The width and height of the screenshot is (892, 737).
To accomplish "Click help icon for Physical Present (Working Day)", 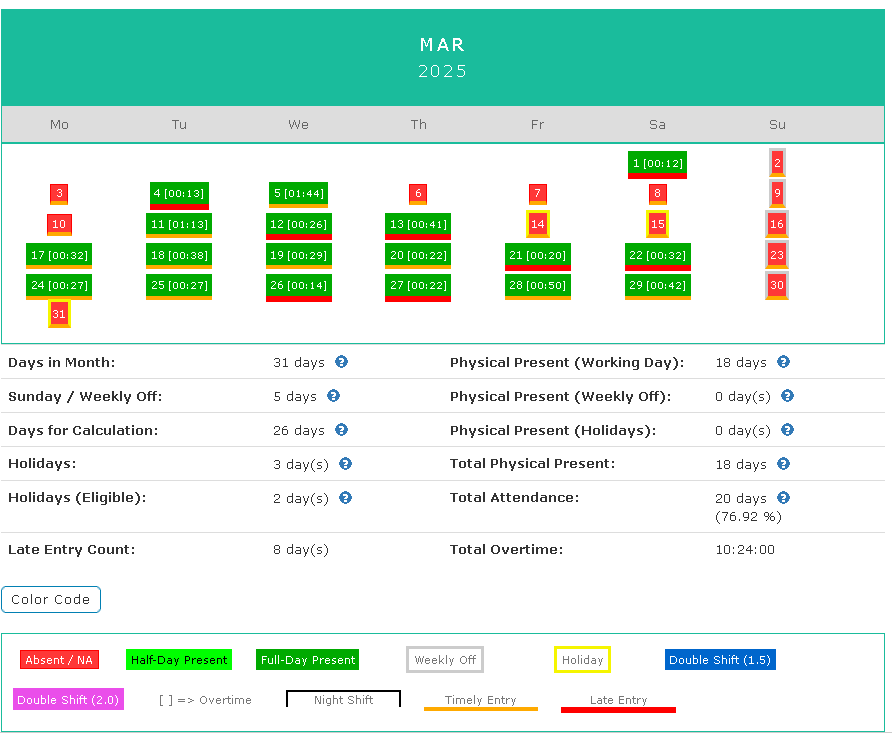I will (783, 362).
